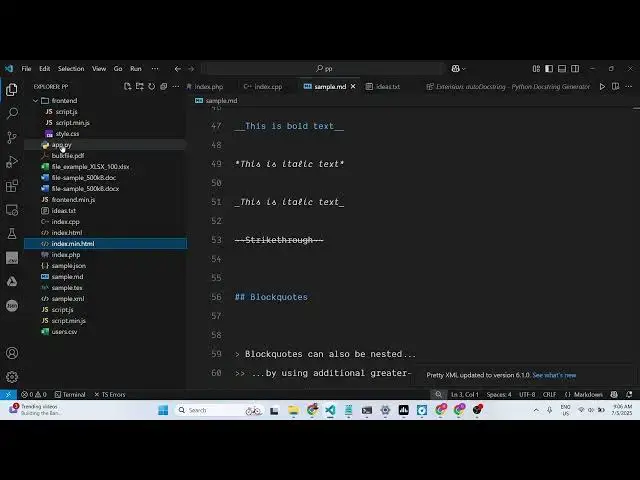Open the Extensions view
The height and width of the screenshot is (480, 640).
[12, 186]
